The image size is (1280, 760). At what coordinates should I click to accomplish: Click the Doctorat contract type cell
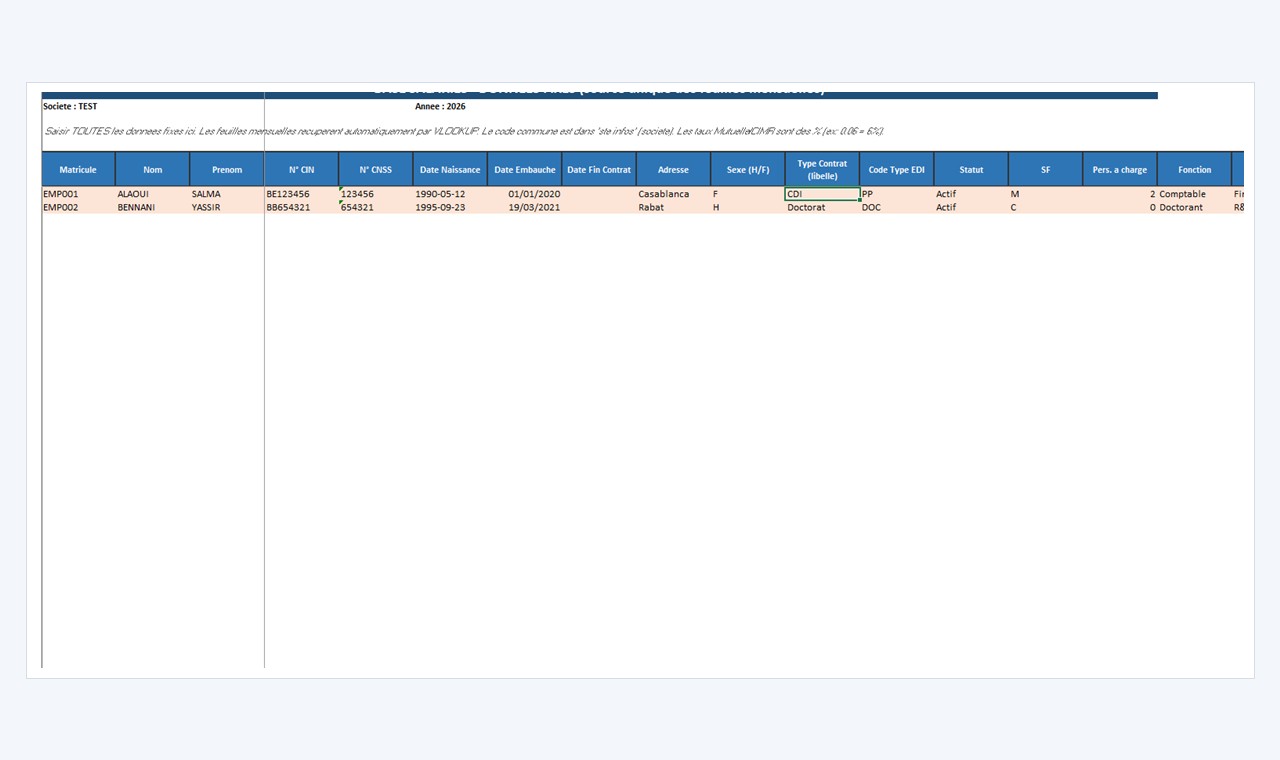pyautogui.click(x=822, y=207)
